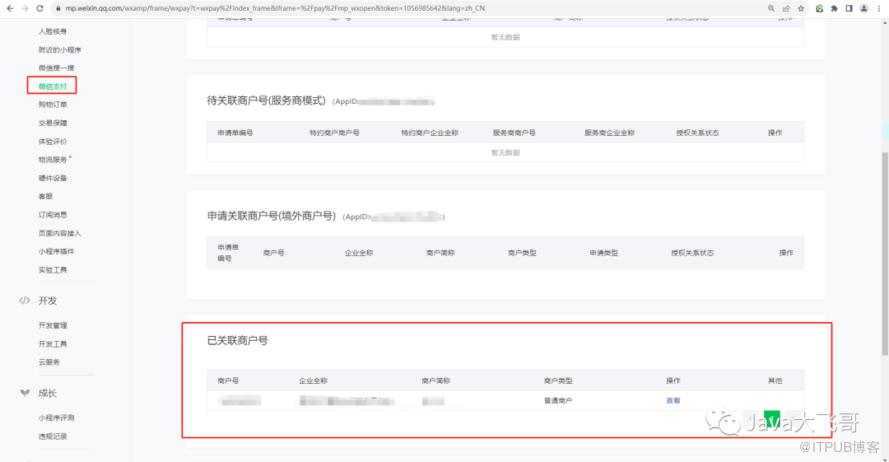
Task: Click 查看 link in 已关联商户号 table
Action: [x=673, y=401]
